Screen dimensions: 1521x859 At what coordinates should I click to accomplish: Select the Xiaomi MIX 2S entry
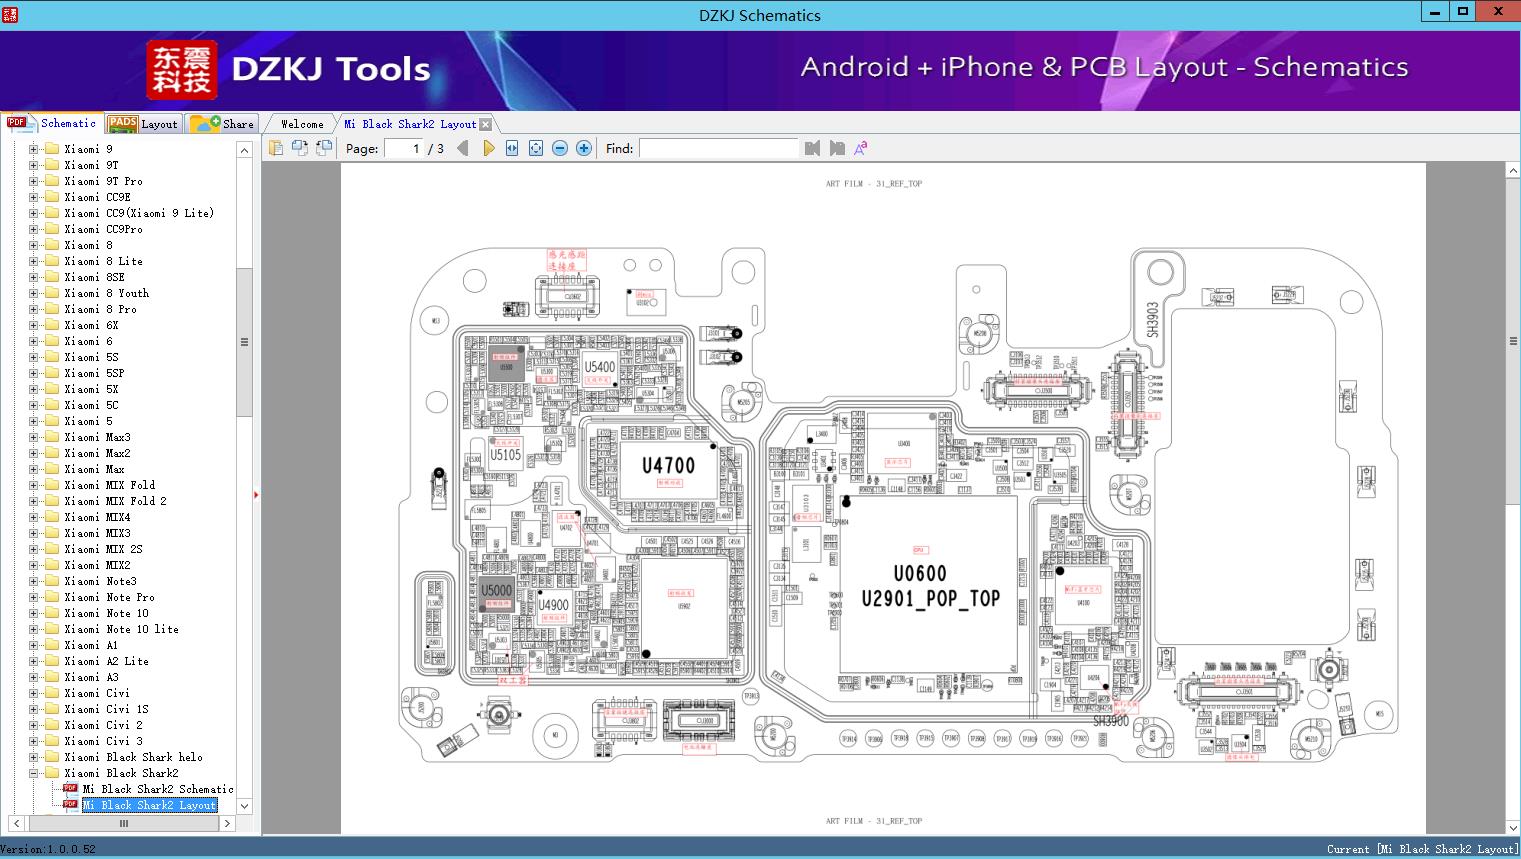point(103,549)
